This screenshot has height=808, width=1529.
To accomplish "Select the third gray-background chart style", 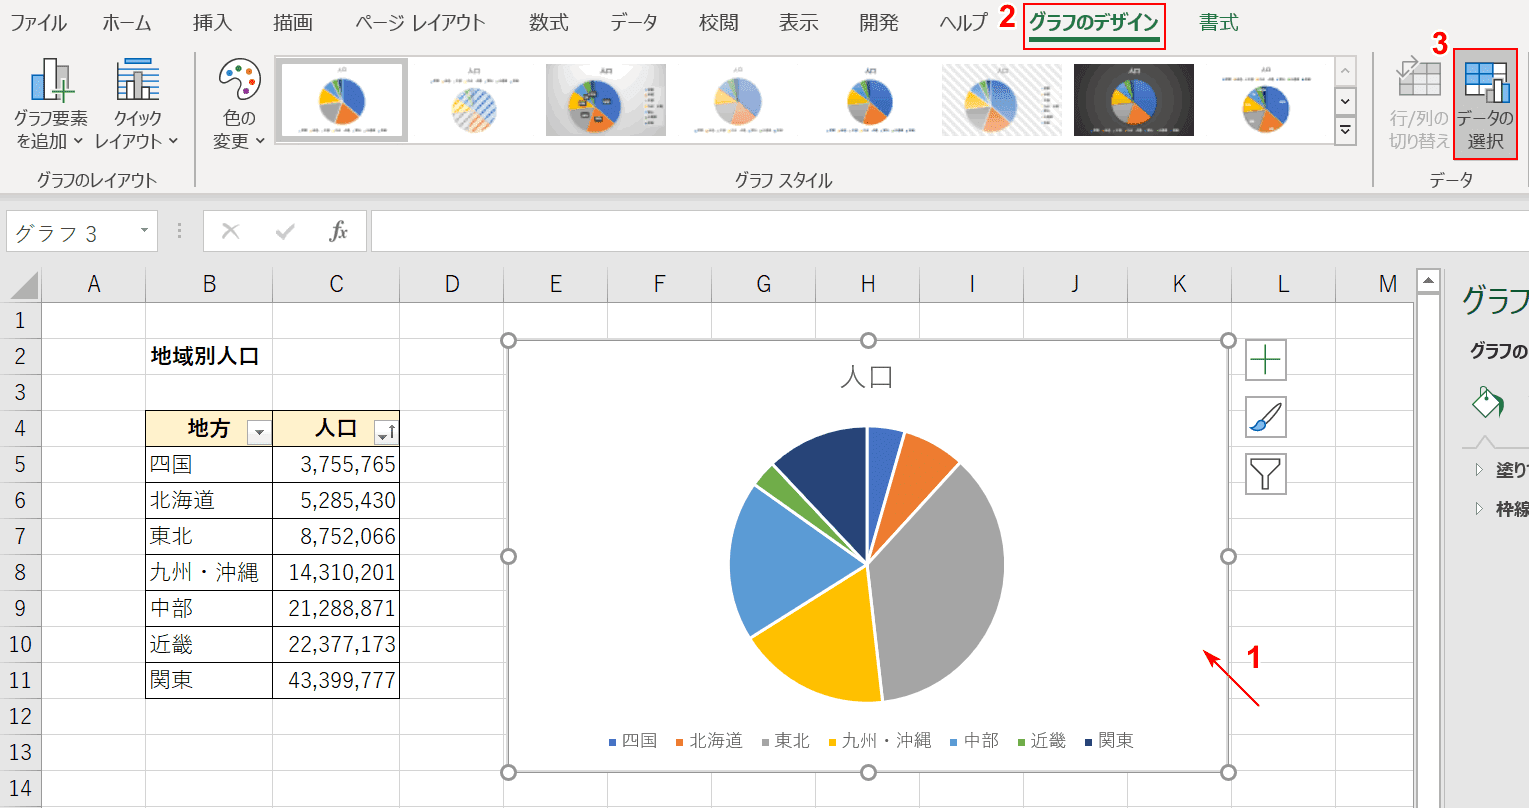I will (x=606, y=100).
